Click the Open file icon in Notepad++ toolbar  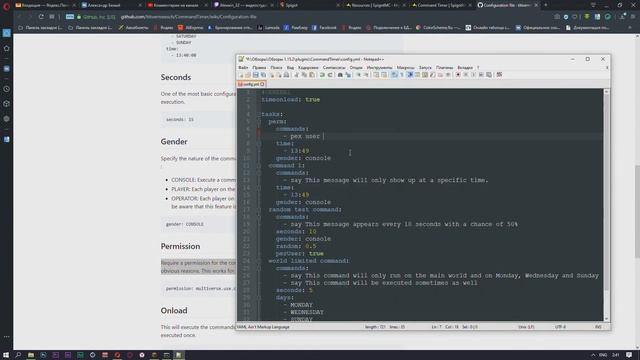[248, 75]
